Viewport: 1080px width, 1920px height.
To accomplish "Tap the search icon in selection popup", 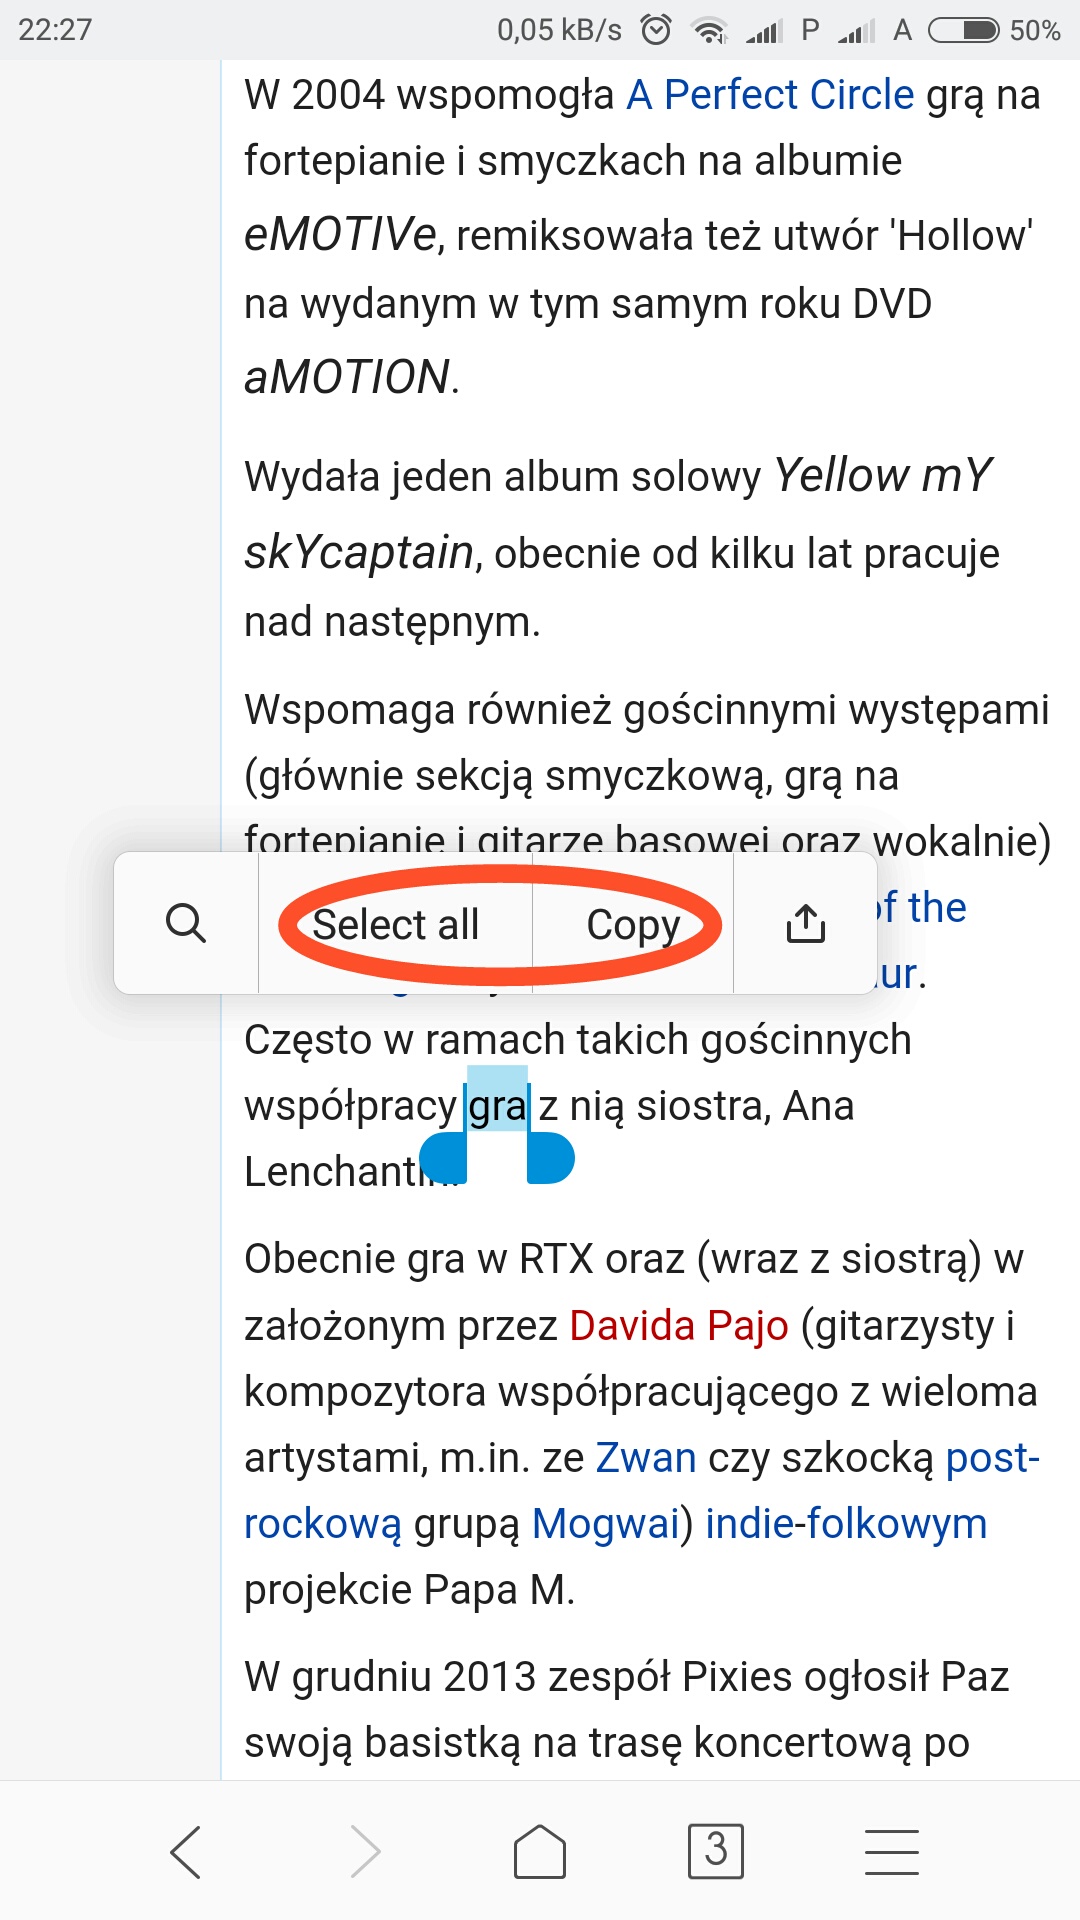I will pyautogui.click(x=186, y=923).
